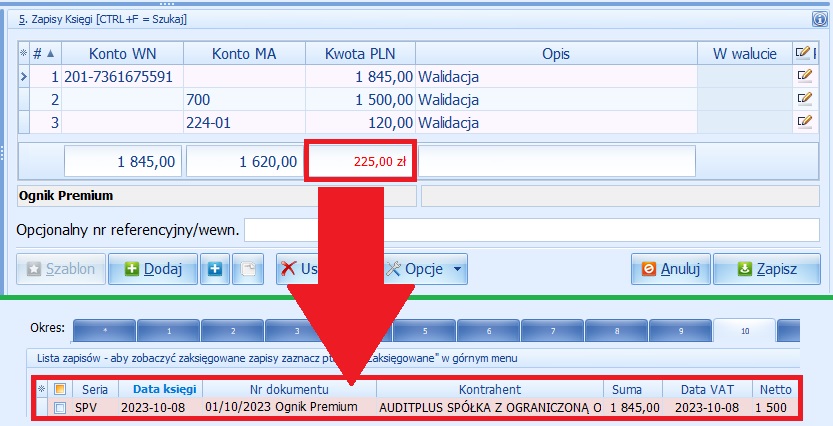
Task: Click the Dodaj button
Action: [x=153, y=269]
